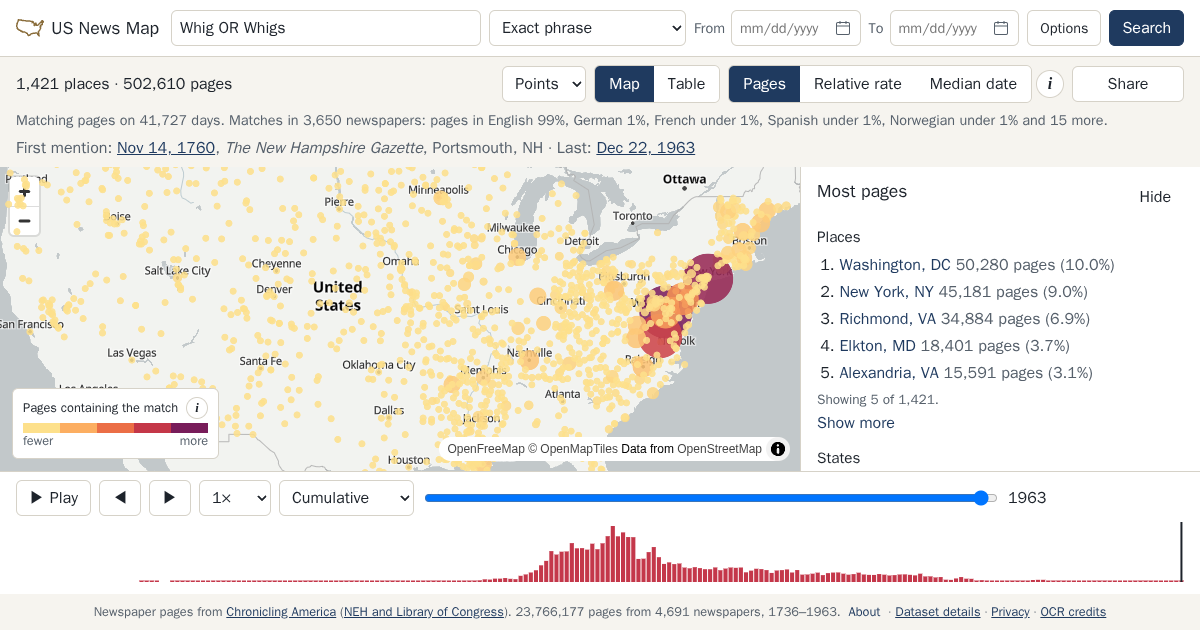This screenshot has height=630, width=1200.
Task: Open the About footer link
Action: (x=864, y=612)
